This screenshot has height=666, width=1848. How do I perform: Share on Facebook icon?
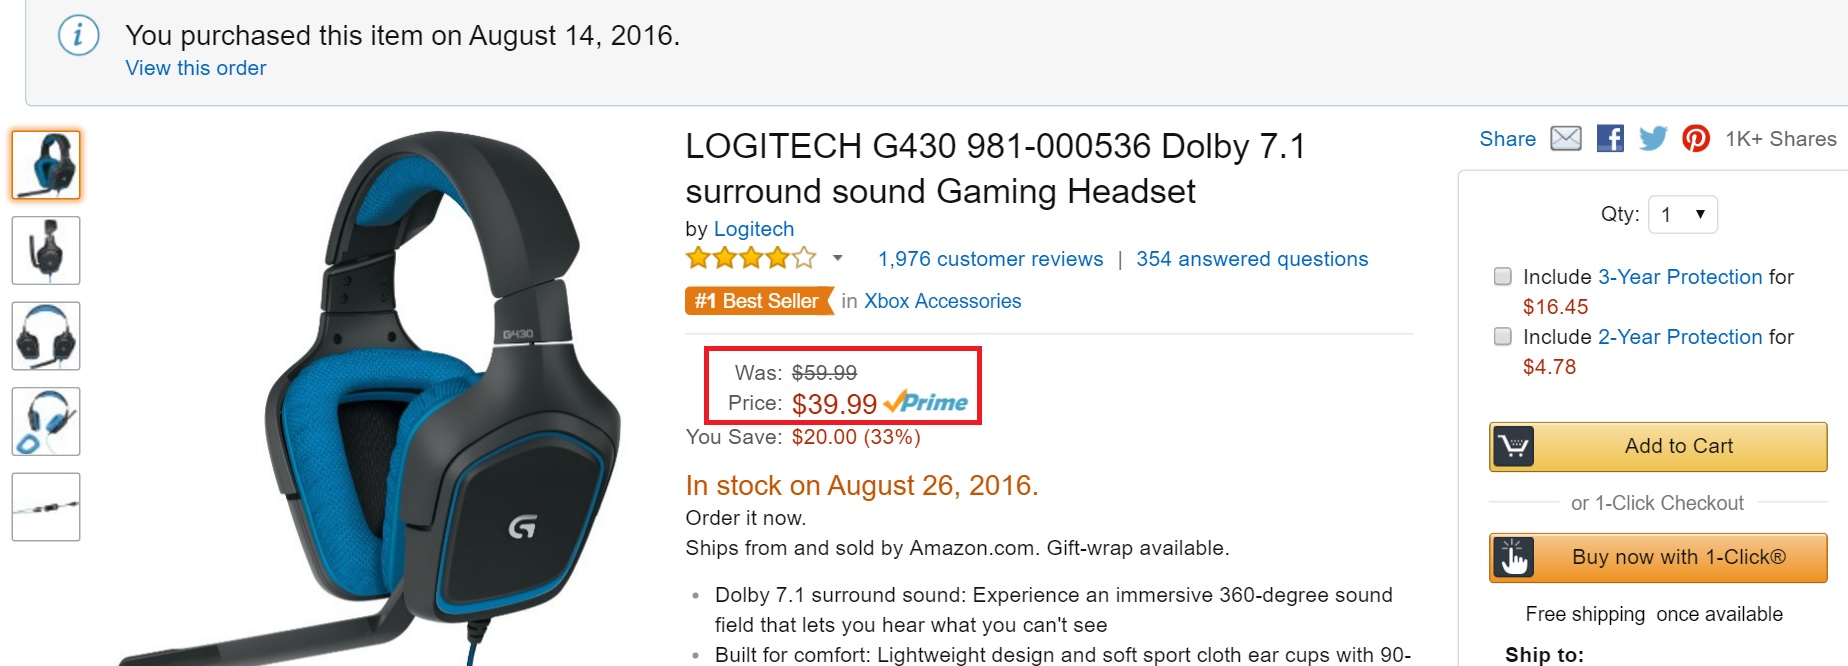click(x=1610, y=138)
